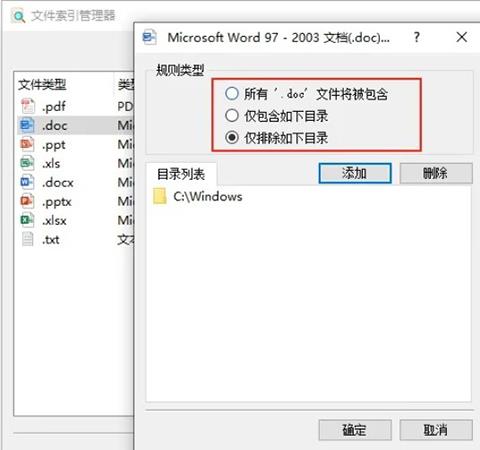The image size is (480, 450).
Task: Confirm with the 确定 button
Action: [x=355, y=430]
